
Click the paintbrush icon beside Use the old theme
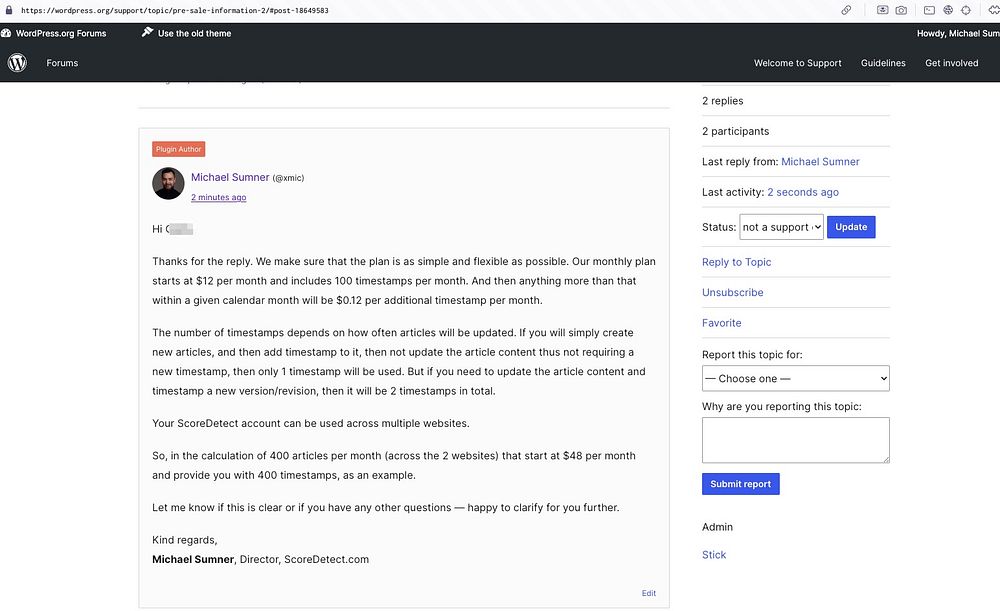click(x=147, y=33)
